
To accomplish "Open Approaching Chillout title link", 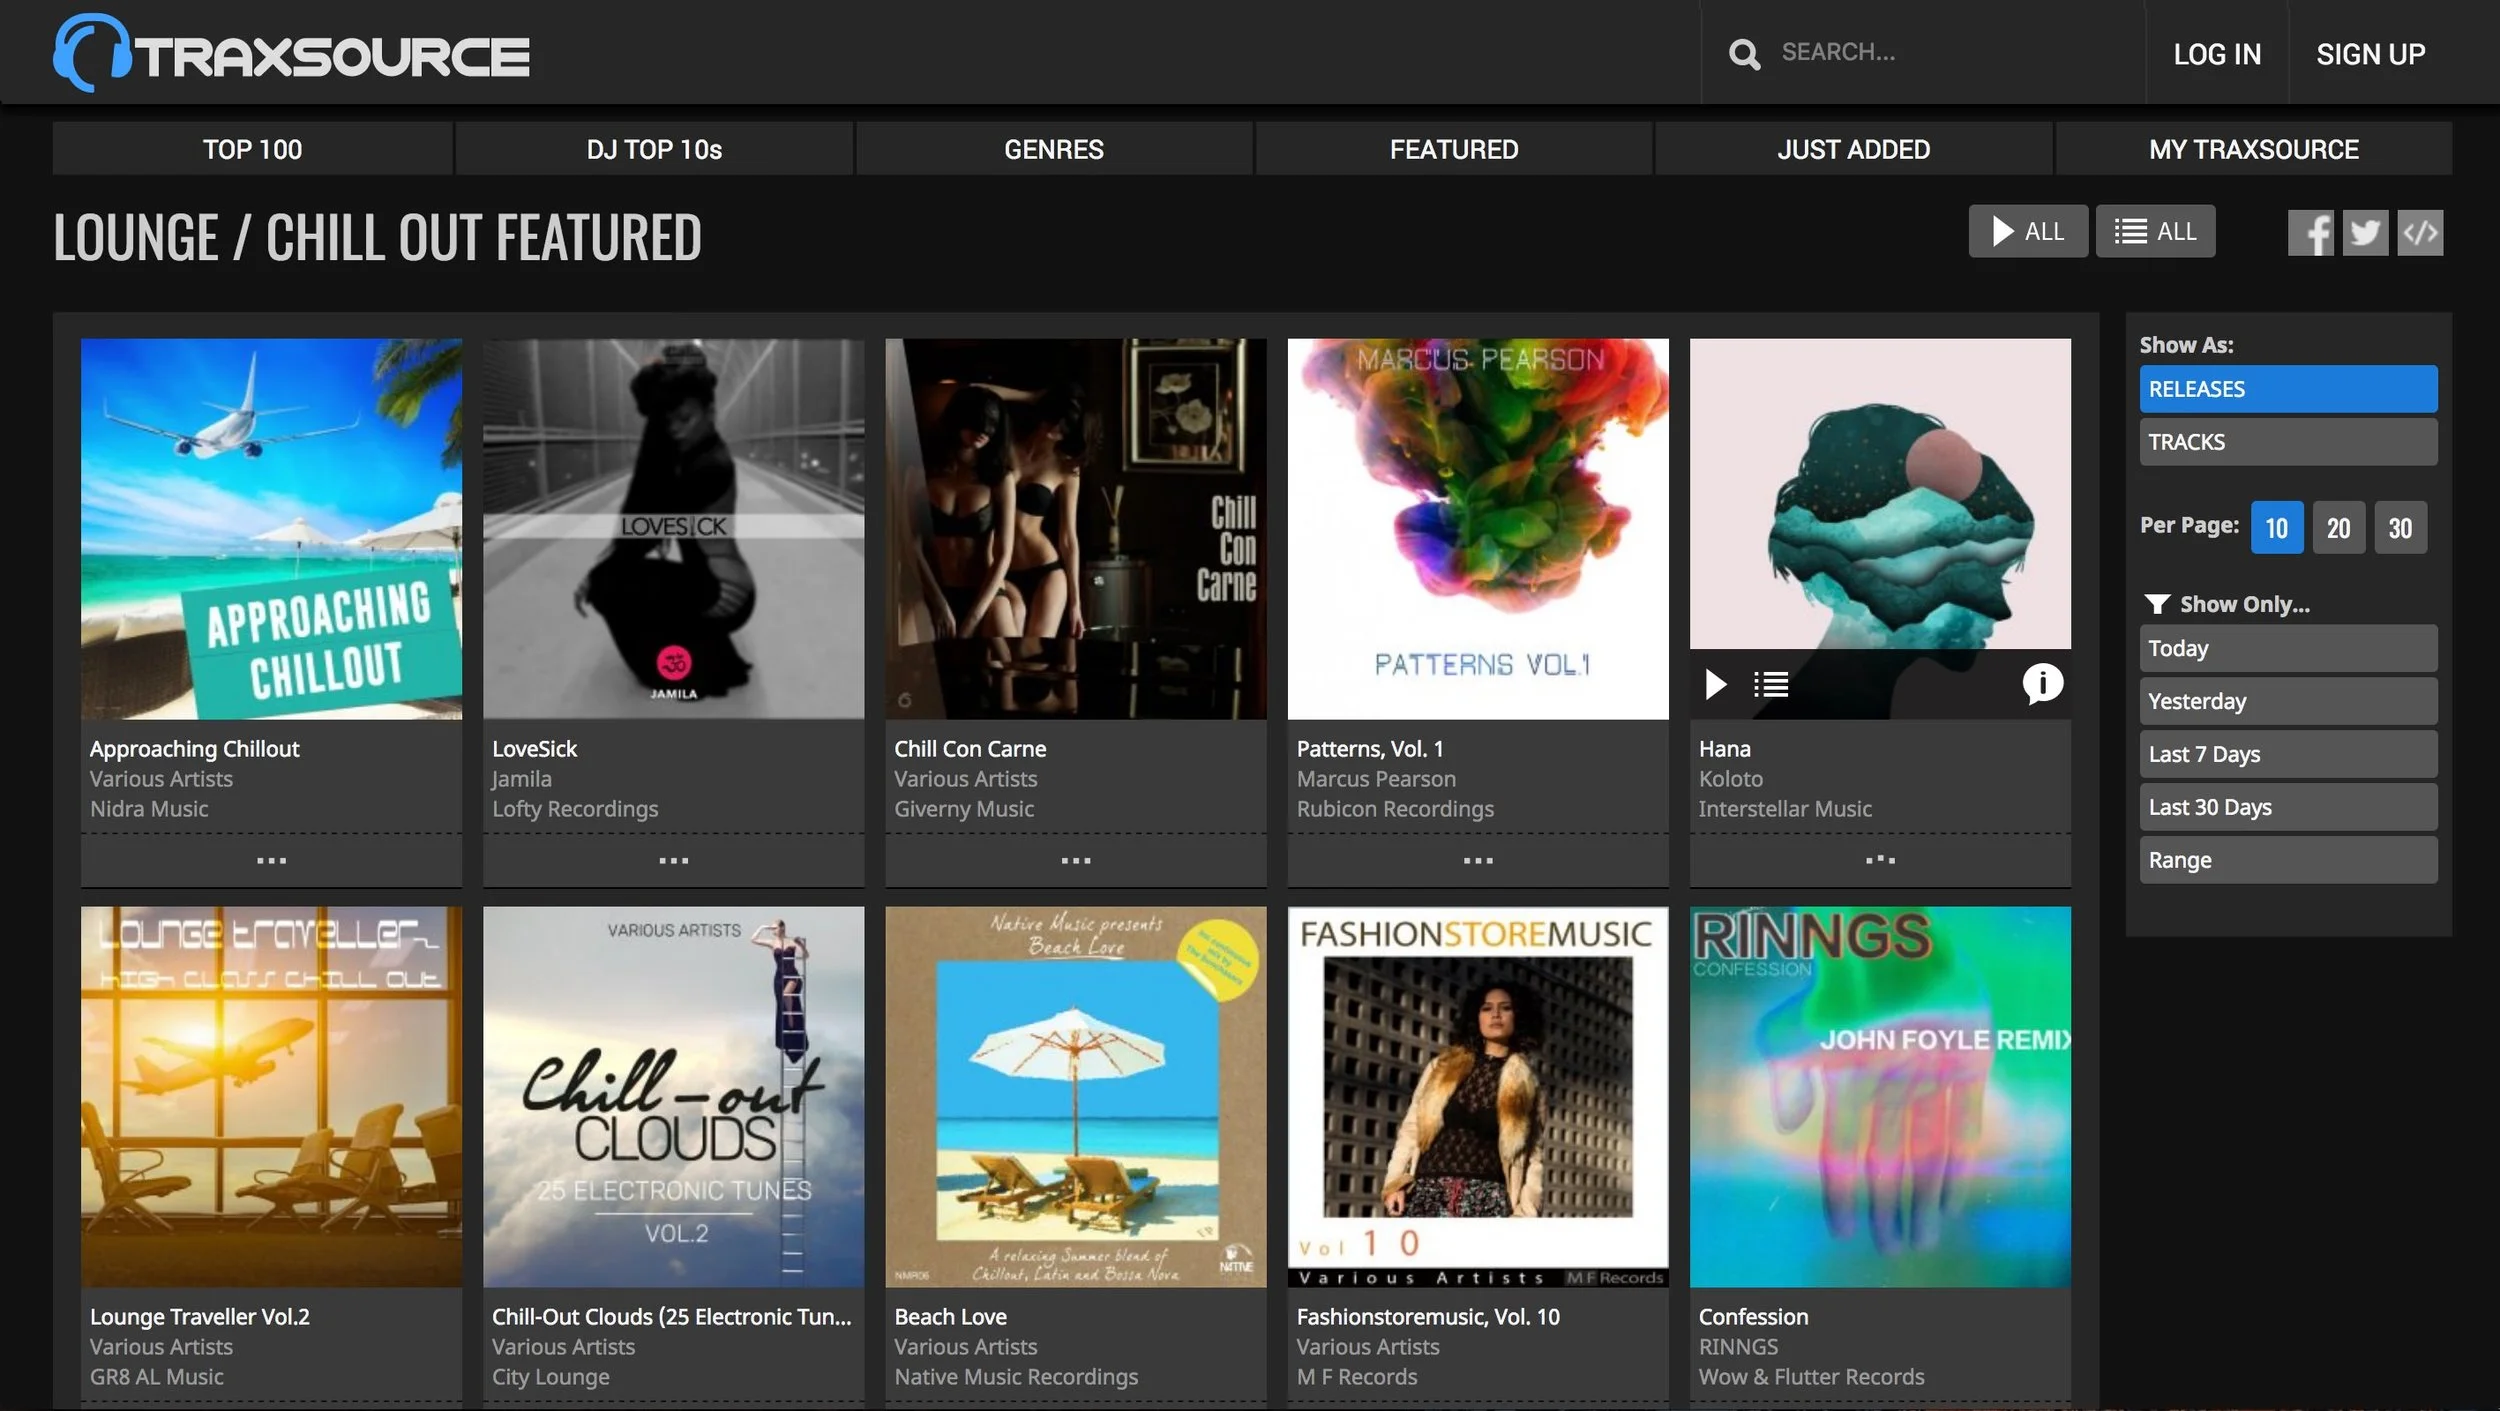I will pyautogui.click(x=194, y=749).
